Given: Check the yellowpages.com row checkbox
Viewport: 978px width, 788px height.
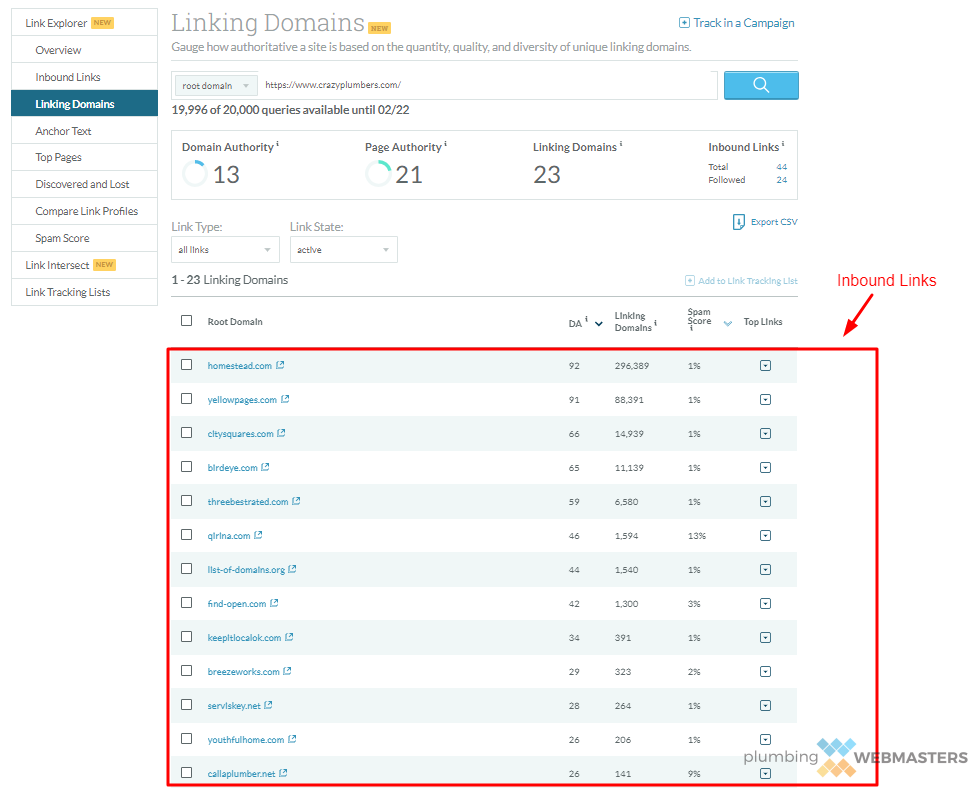Looking at the screenshot, I should 186,398.
